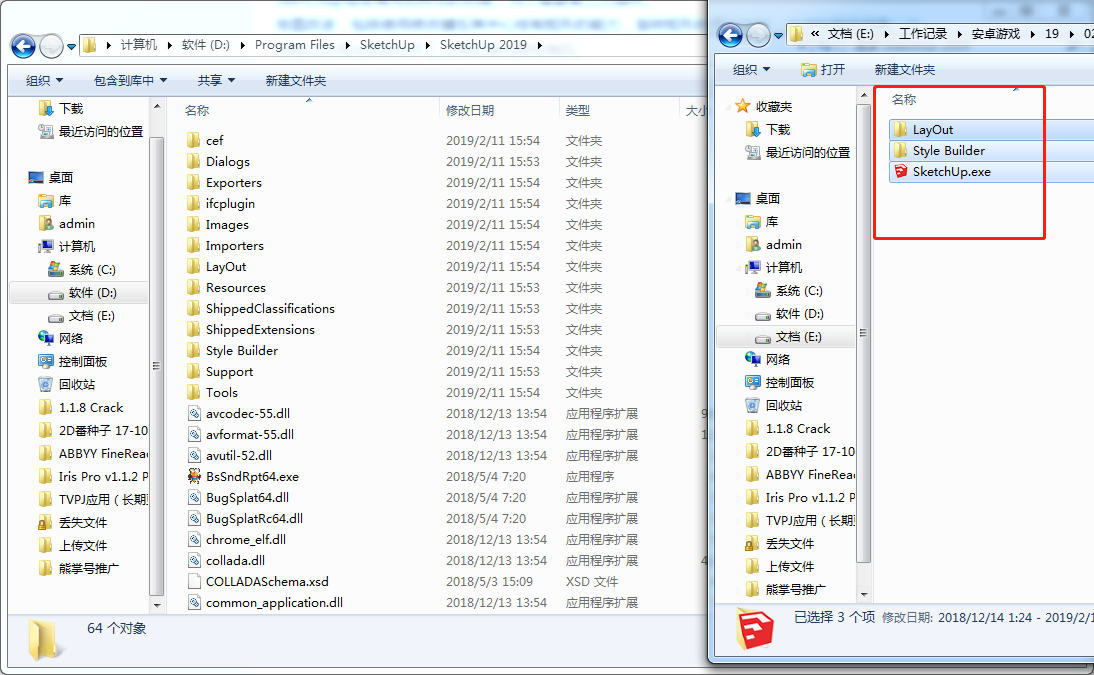Screen dimensions: 1094x675
Task: Open the 组织 dropdown in the left window
Action: click(x=44, y=80)
